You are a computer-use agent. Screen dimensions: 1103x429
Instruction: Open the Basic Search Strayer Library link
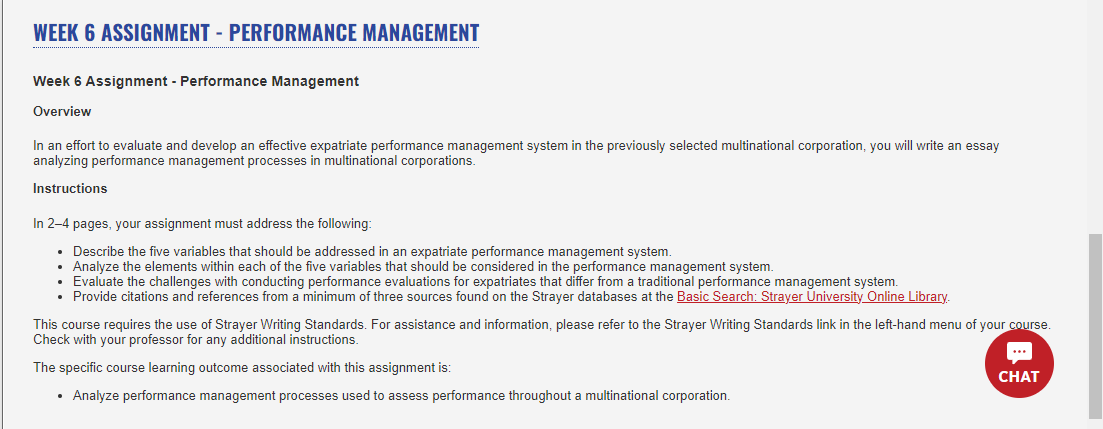coord(812,296)
